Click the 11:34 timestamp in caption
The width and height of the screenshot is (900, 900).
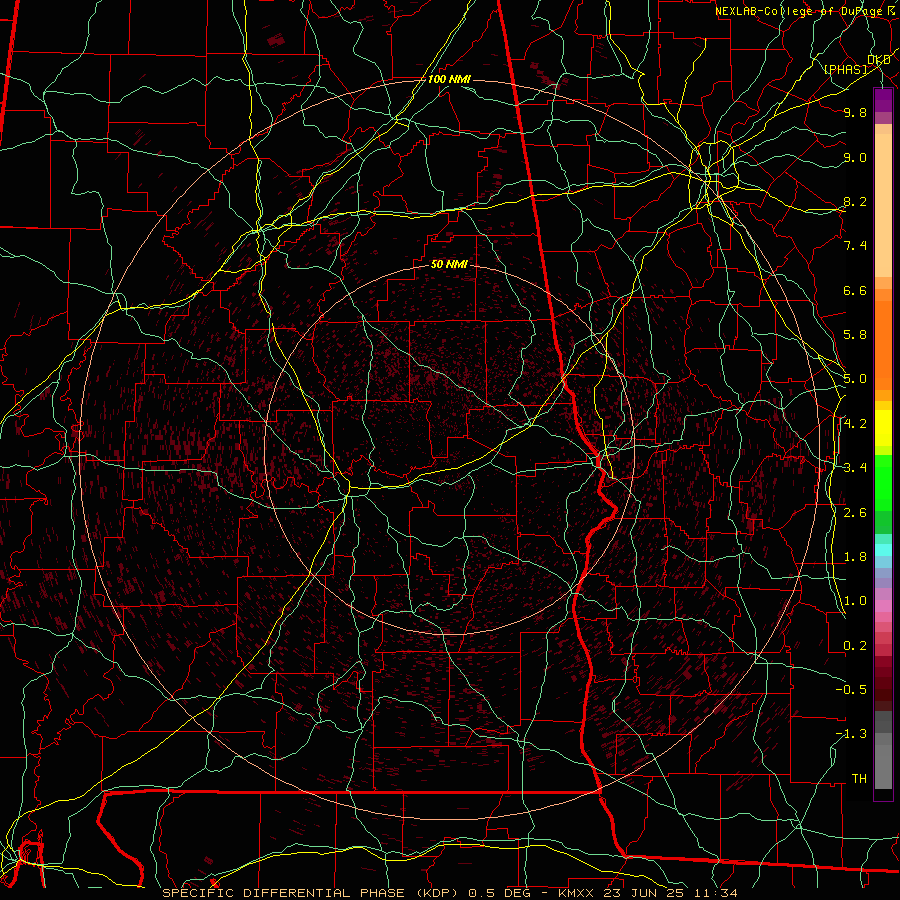point(715,893)
